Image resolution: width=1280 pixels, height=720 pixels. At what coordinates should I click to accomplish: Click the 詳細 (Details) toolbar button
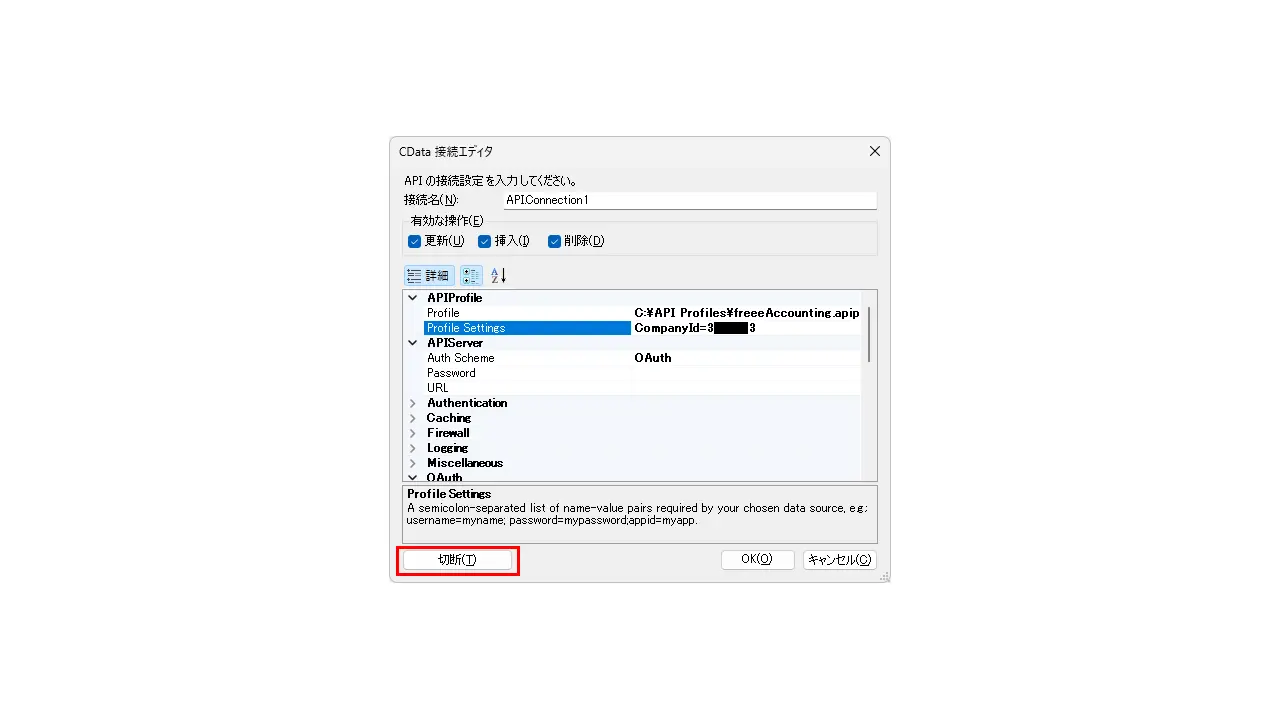[x=429, y=275]
